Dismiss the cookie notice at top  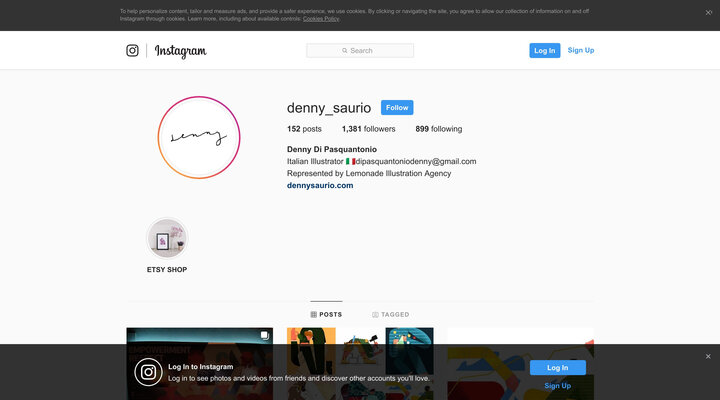click(709, 13)
